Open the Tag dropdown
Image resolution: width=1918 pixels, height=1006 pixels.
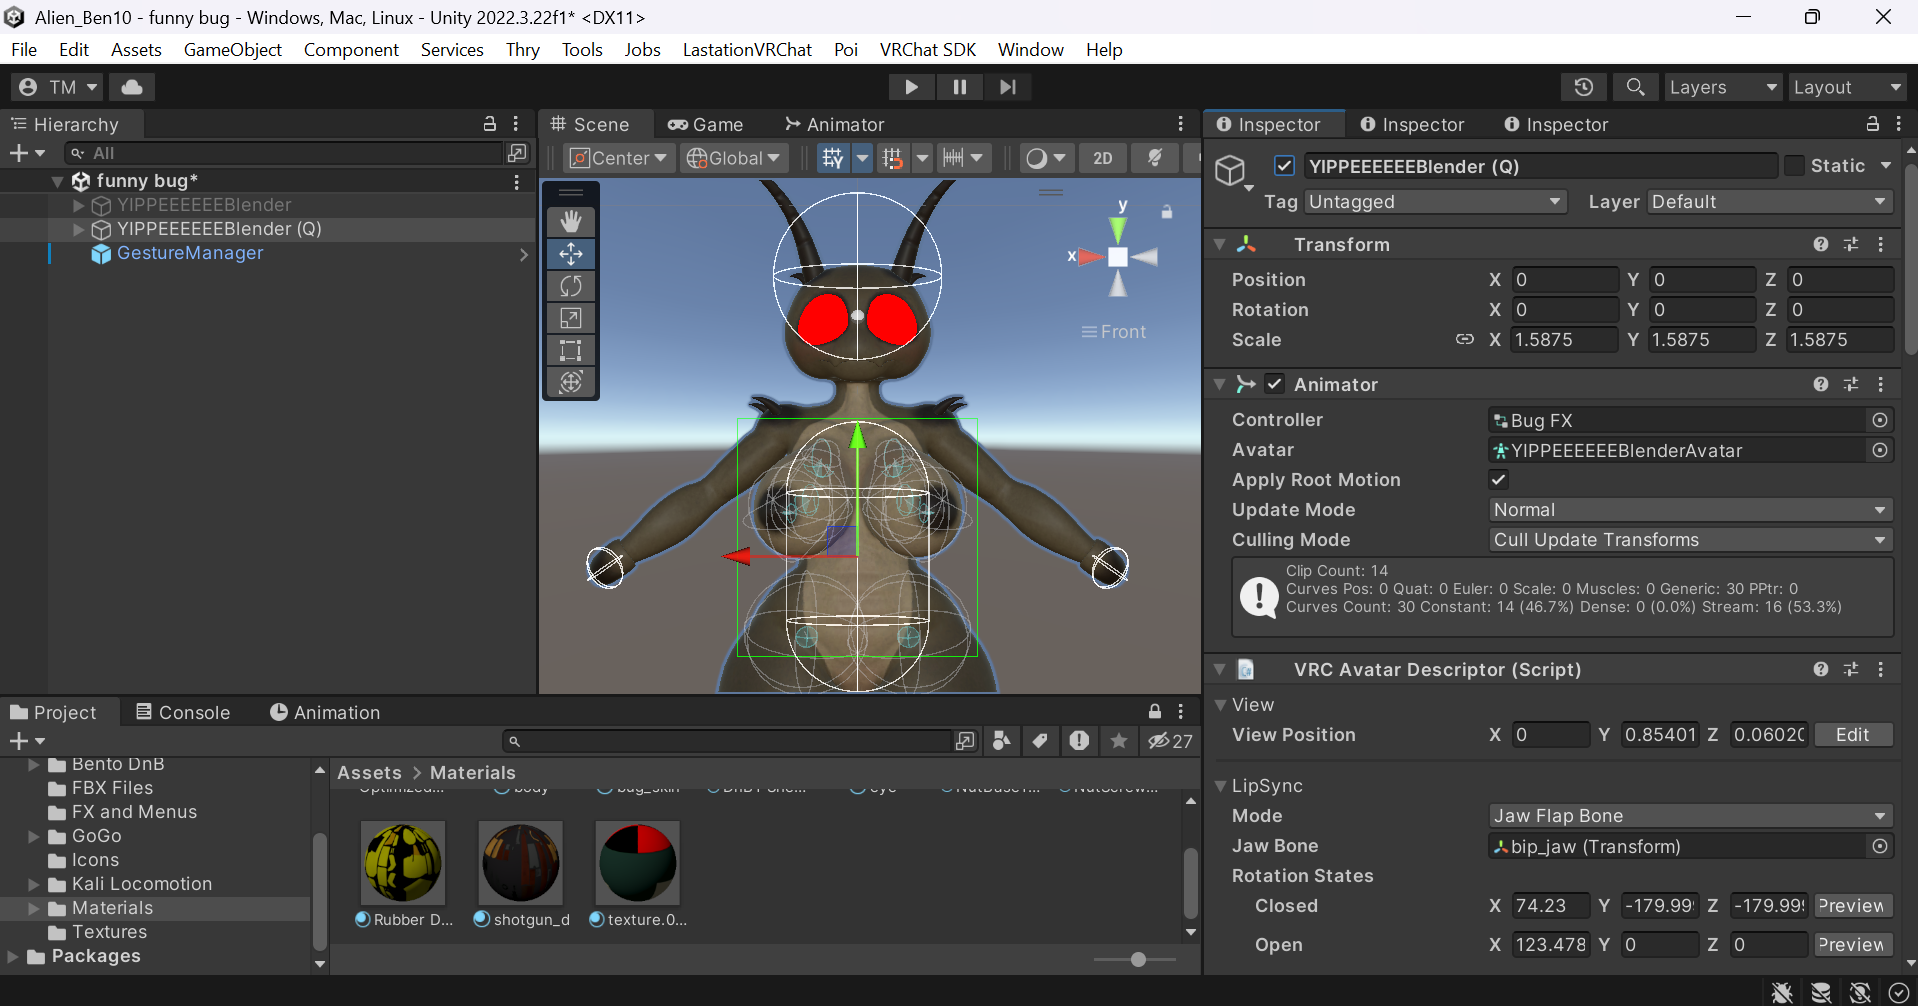click(x=1435, y=202)
